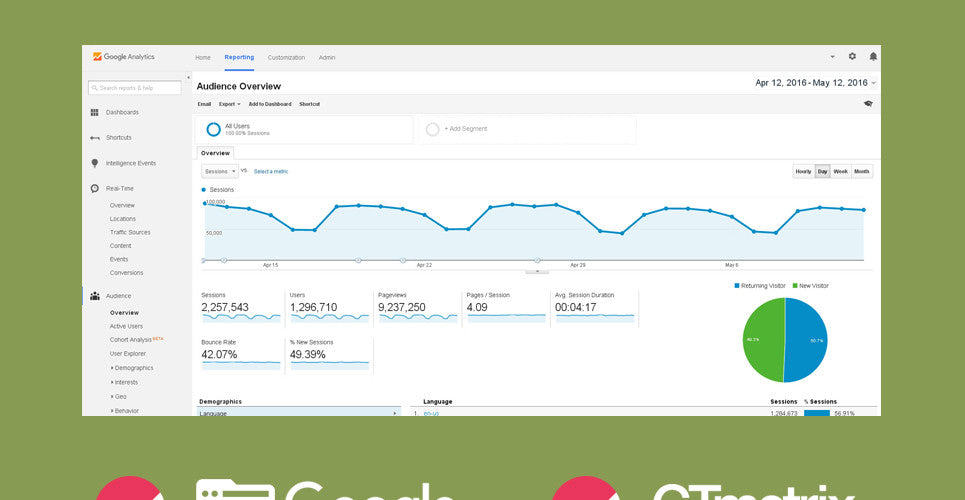Click the Shortcut button
The image size is (965, 500).
click(x=310, y=104)
